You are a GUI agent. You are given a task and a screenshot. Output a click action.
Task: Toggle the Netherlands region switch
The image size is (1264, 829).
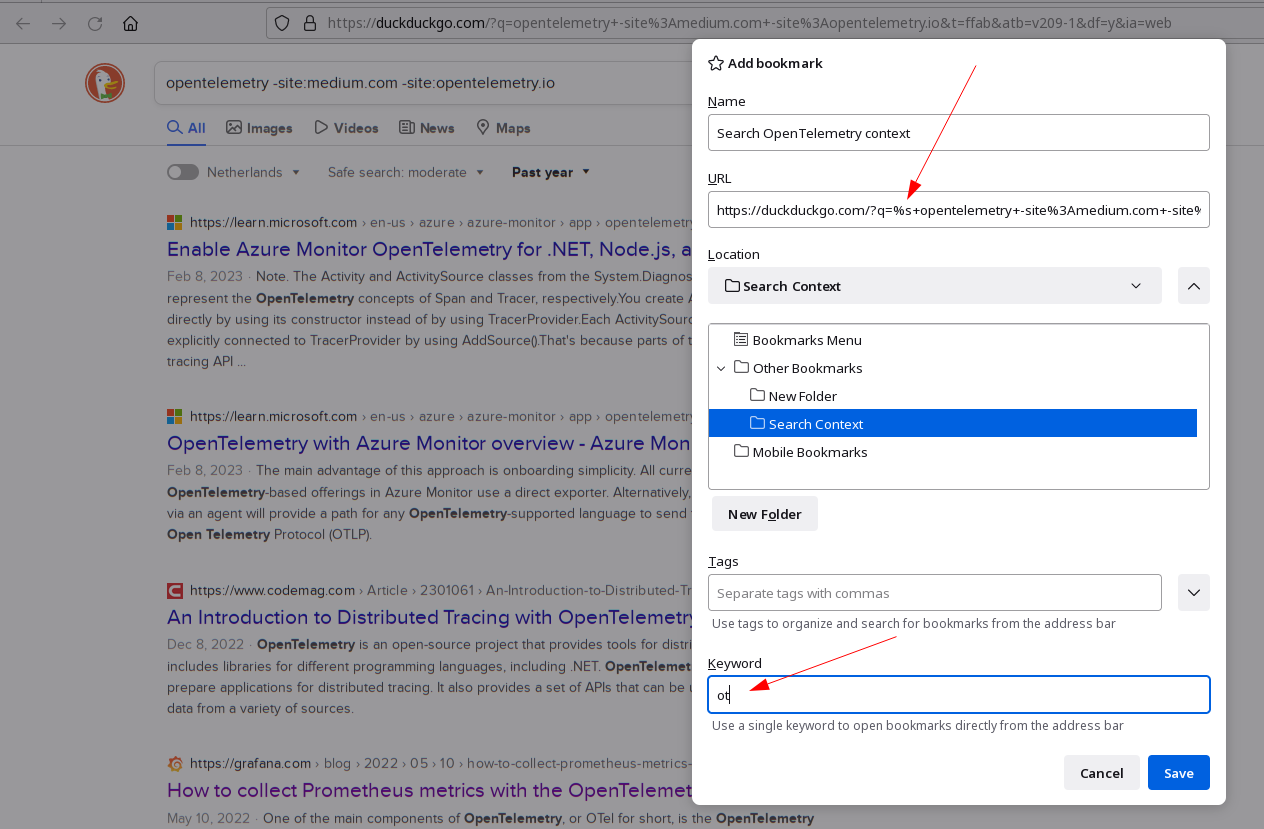pyautogui.click(x=183, y=172)
